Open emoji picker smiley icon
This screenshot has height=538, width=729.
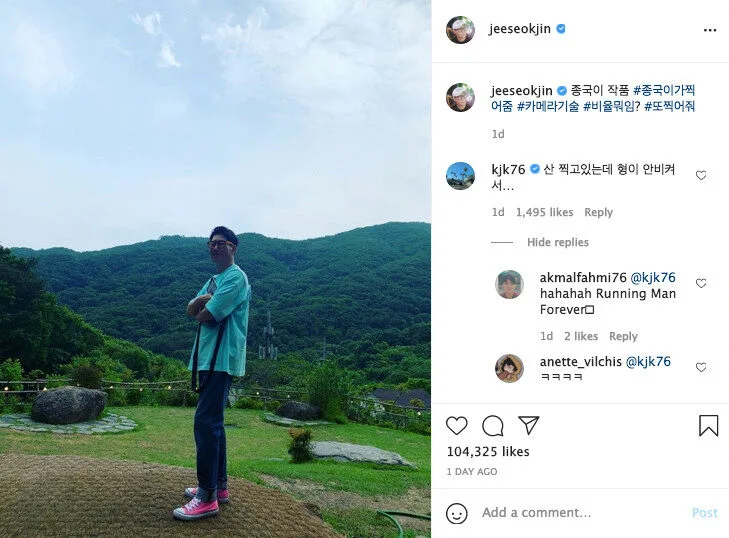point(457,513)
